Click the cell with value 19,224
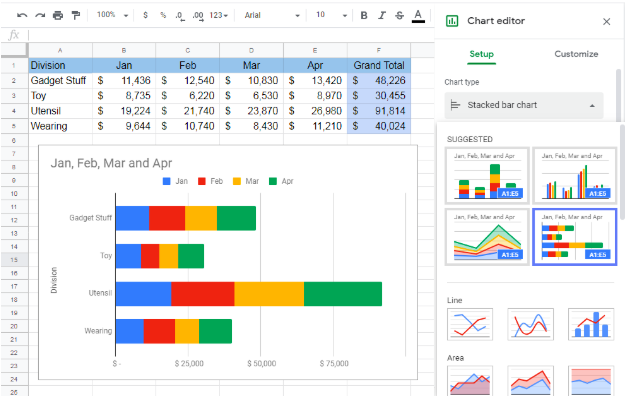Screen dimensions: 626x396 pos(124,111)
